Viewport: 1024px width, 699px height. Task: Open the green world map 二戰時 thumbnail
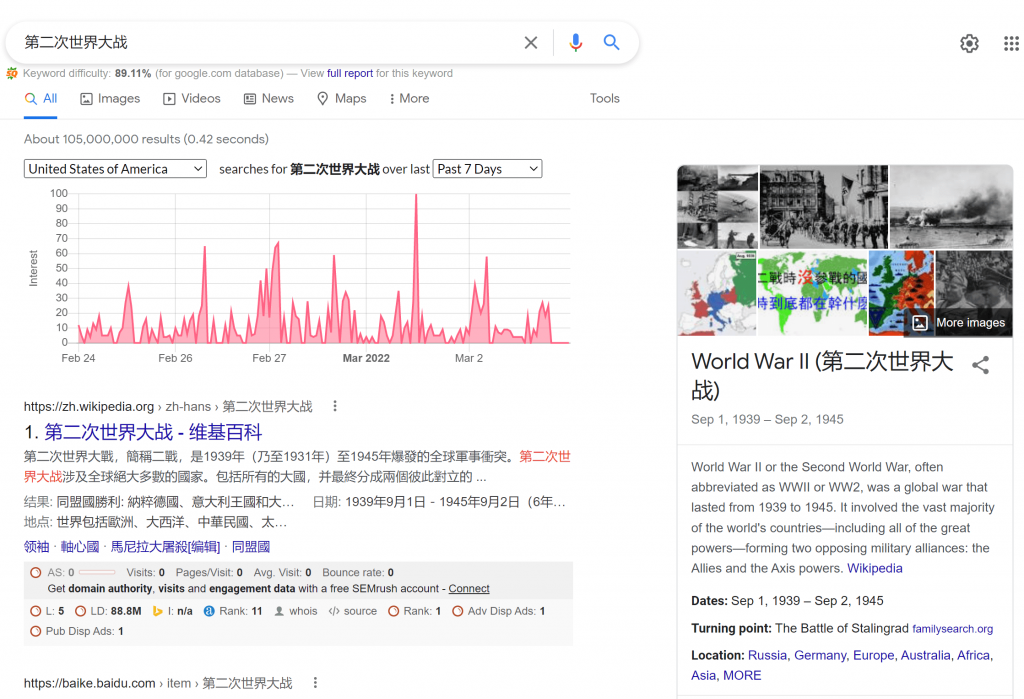[812, 293]
